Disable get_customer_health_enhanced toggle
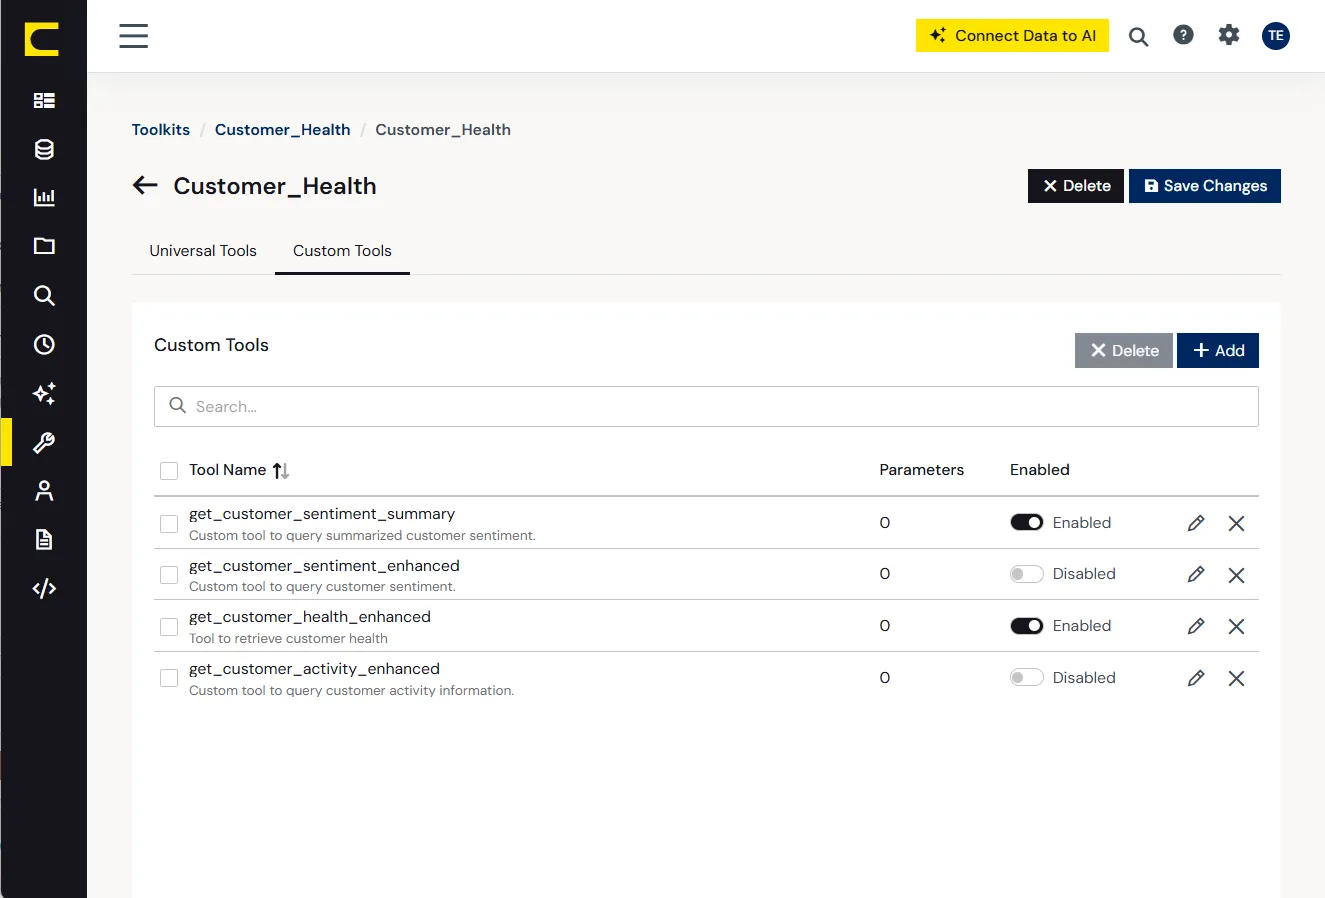 (x=1027, y=626)
